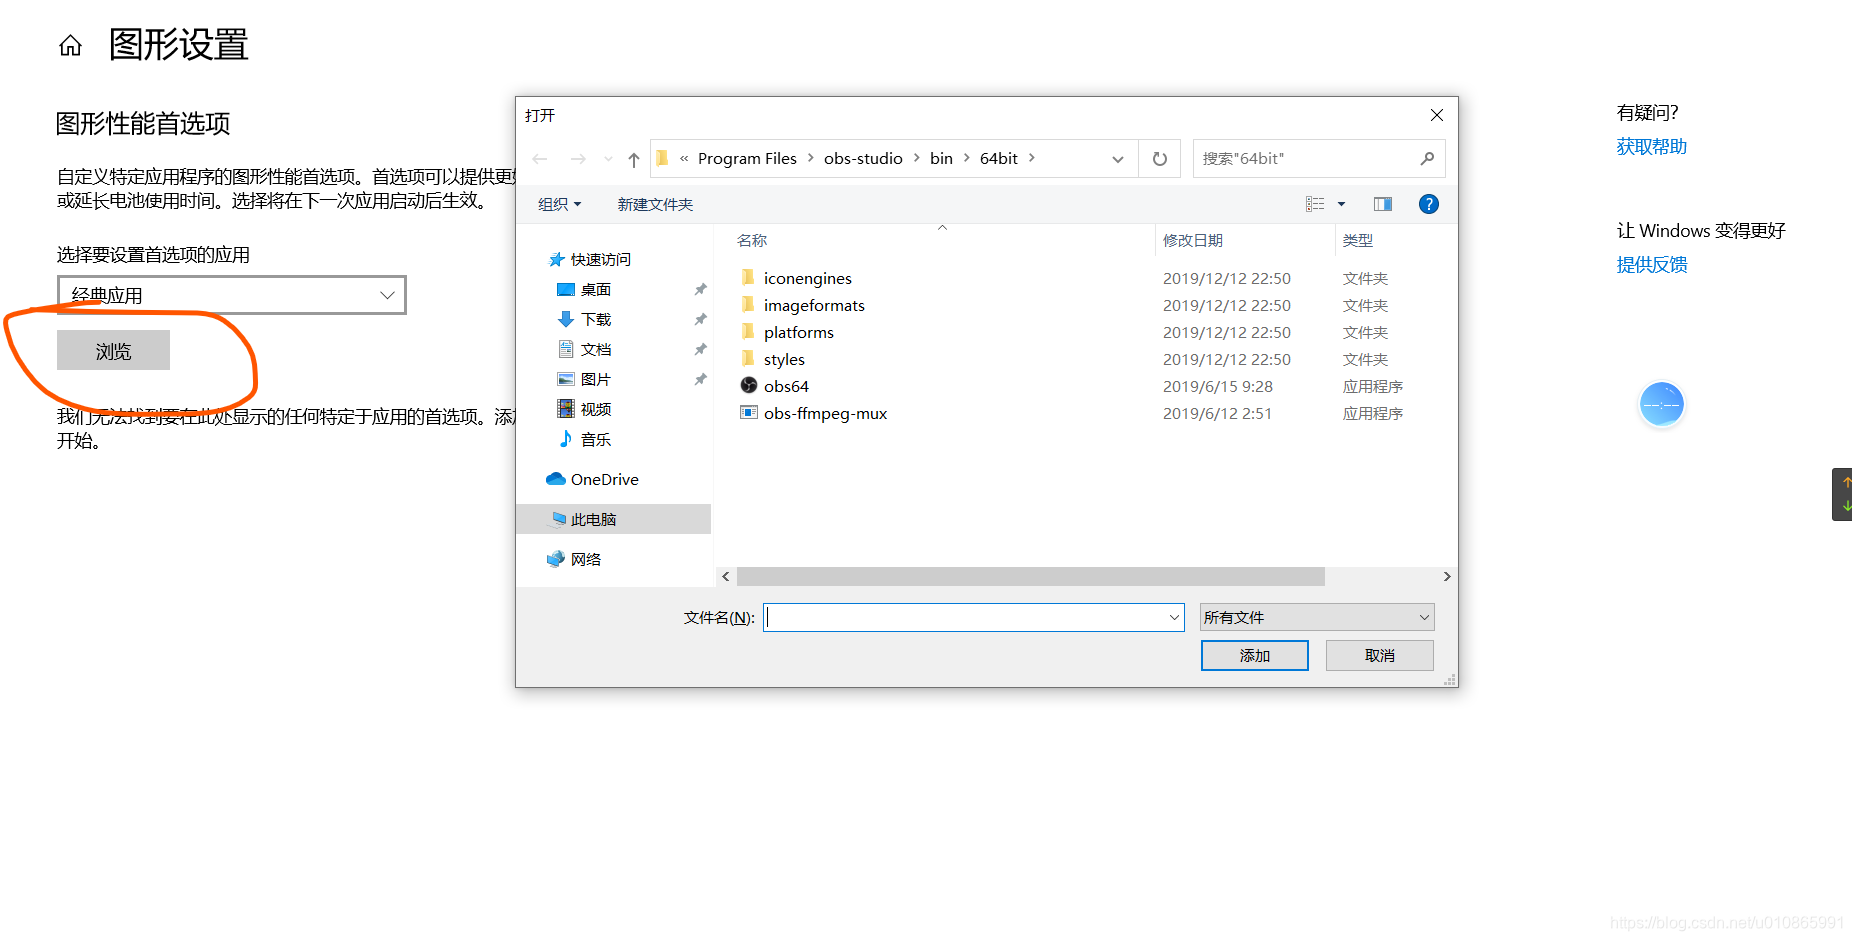This screenshot has height=941, width=1852.
Task: Open the 所有文件 file type dropdown
Action: 1316,617
